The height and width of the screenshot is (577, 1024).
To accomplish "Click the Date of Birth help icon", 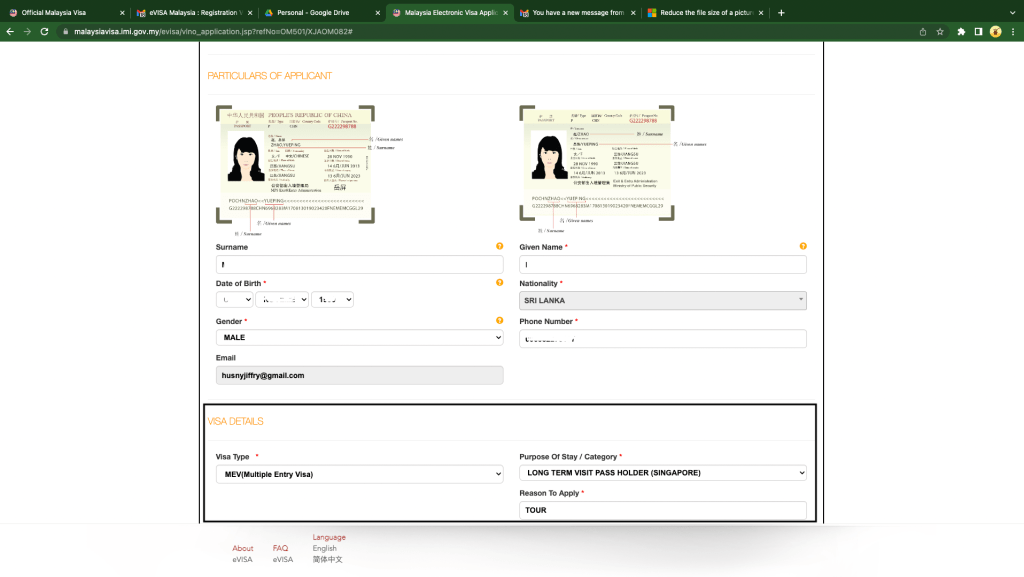I will point(500,283).
